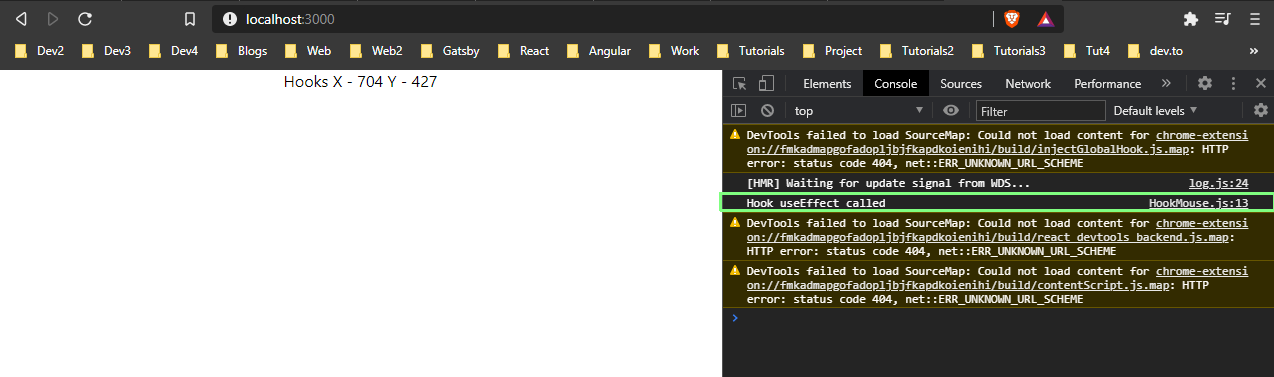
Task: Click the site info icon in address bar
Action: (230, 19)
